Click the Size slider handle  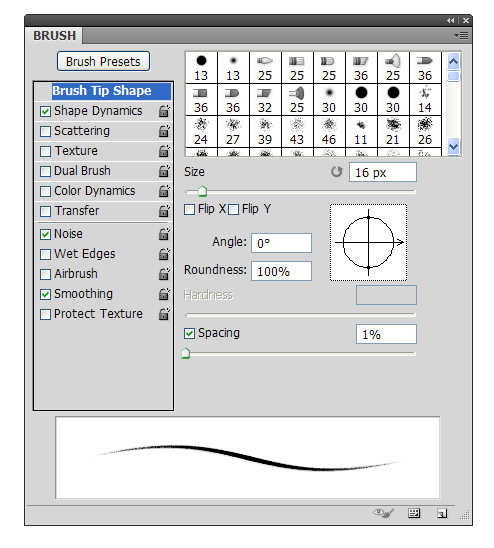click(x=202, y=191)
